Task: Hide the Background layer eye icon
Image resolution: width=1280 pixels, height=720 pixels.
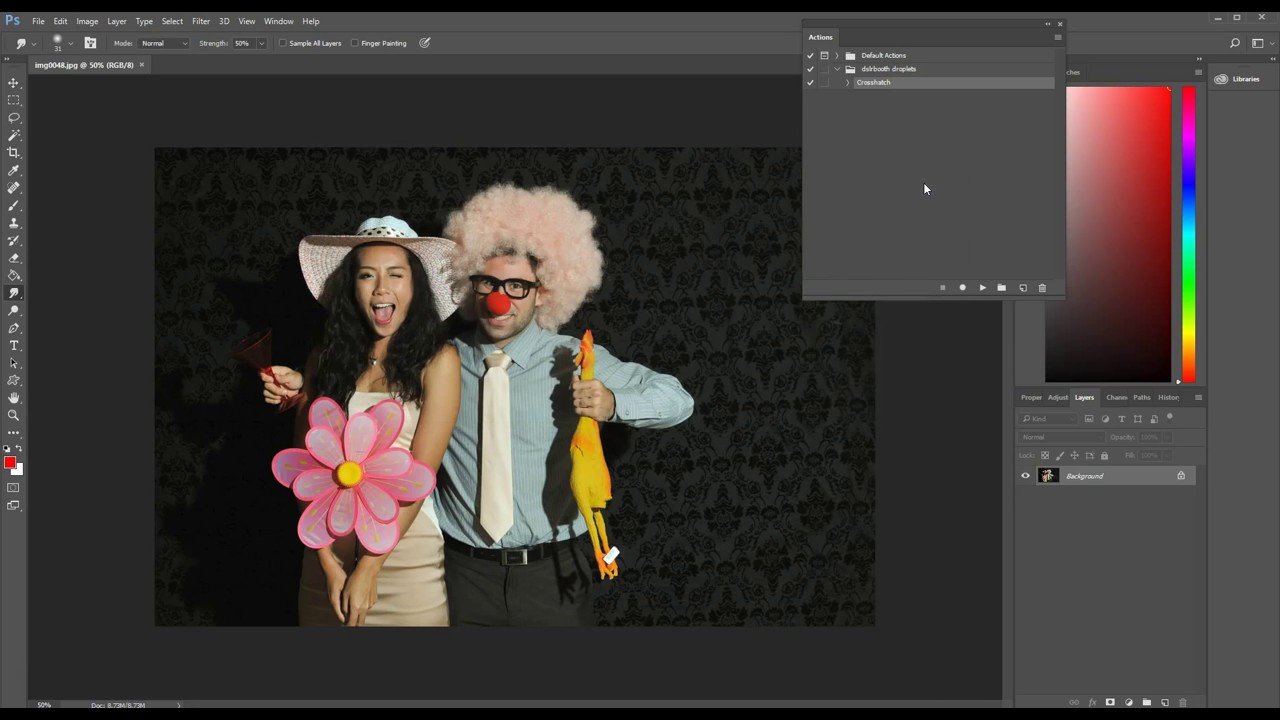Action: (1025, 476)
